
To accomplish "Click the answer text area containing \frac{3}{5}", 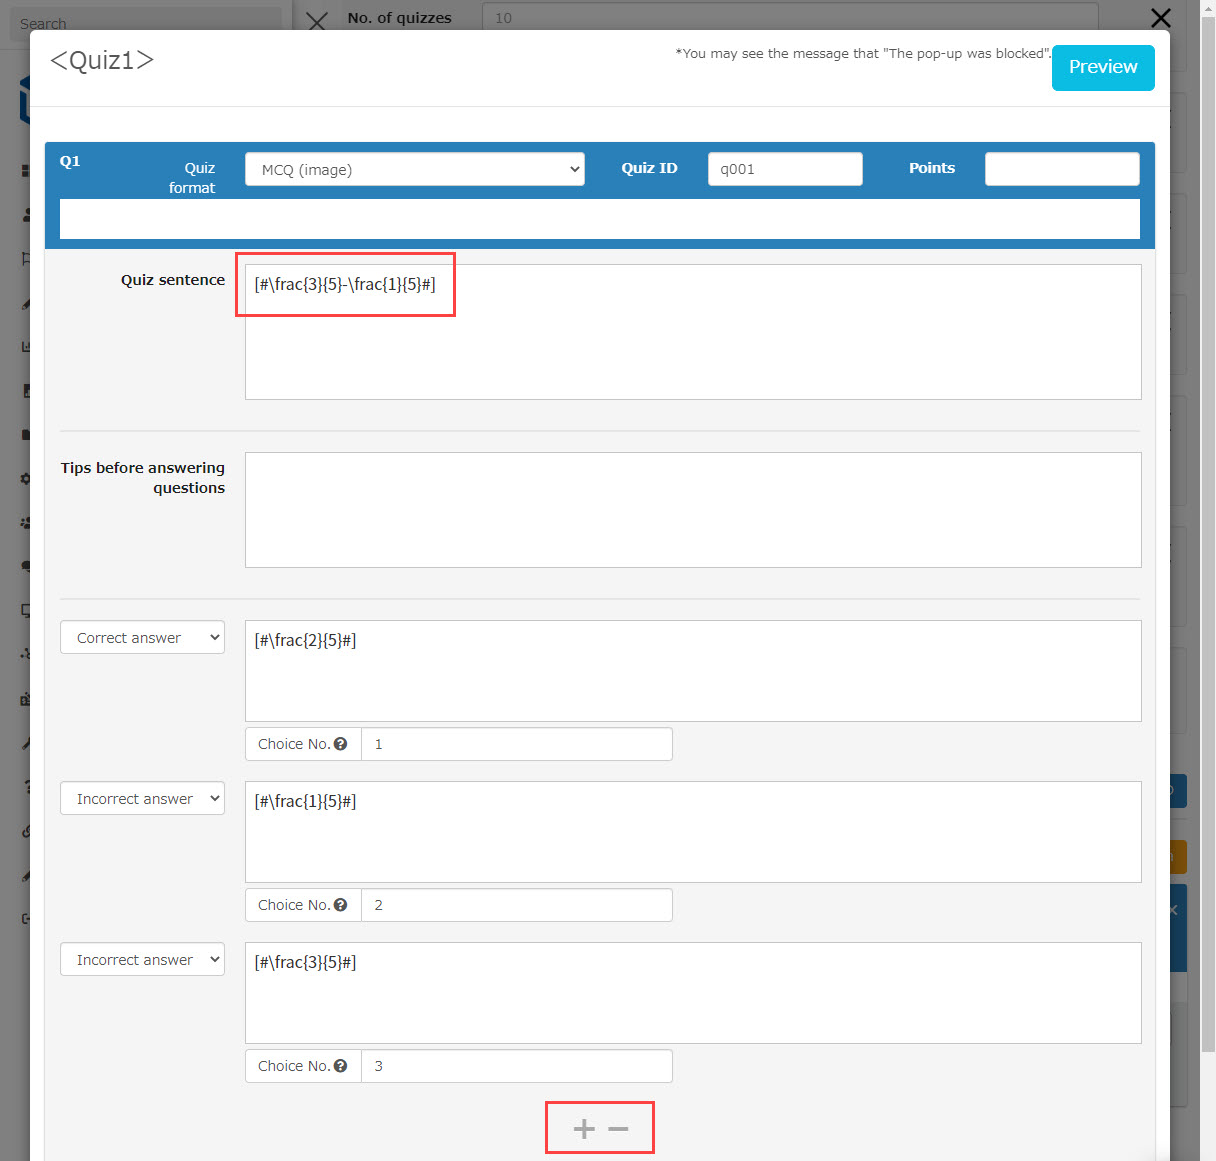I will [692, 993].
